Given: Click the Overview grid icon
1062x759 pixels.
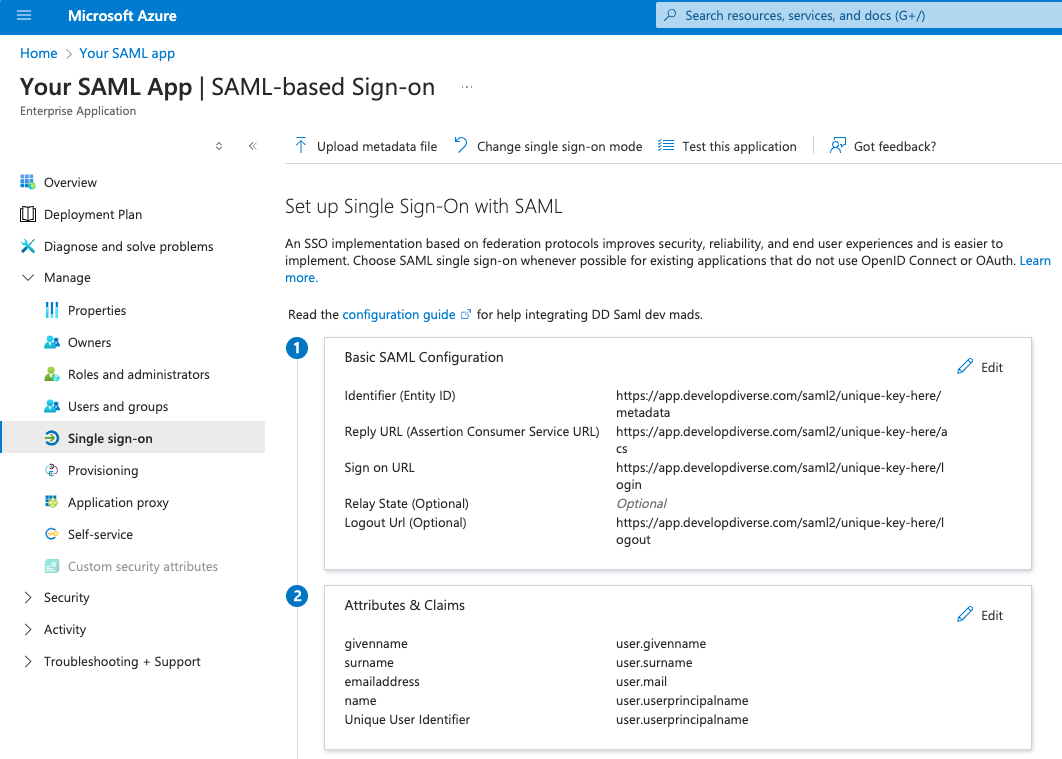Looking at the screenshot, I should tap(28, 182).
